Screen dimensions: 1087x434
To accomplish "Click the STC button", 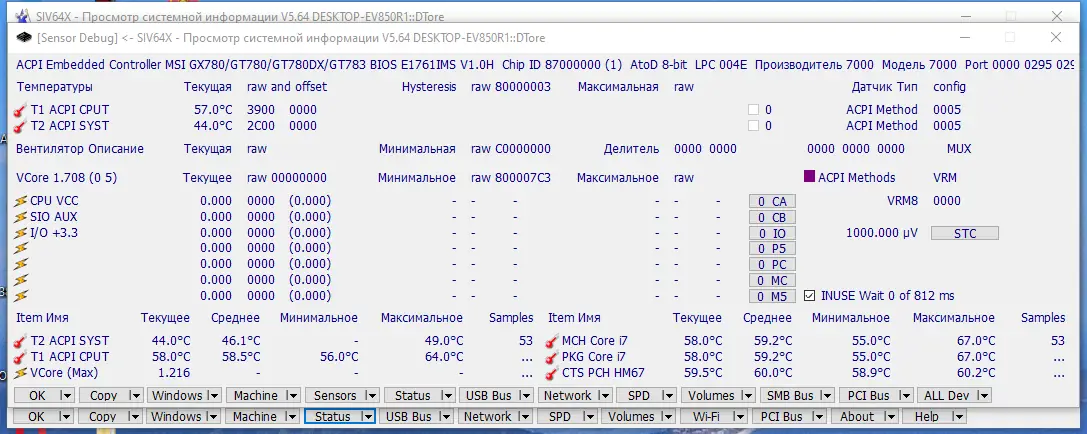I will [964, 234].
